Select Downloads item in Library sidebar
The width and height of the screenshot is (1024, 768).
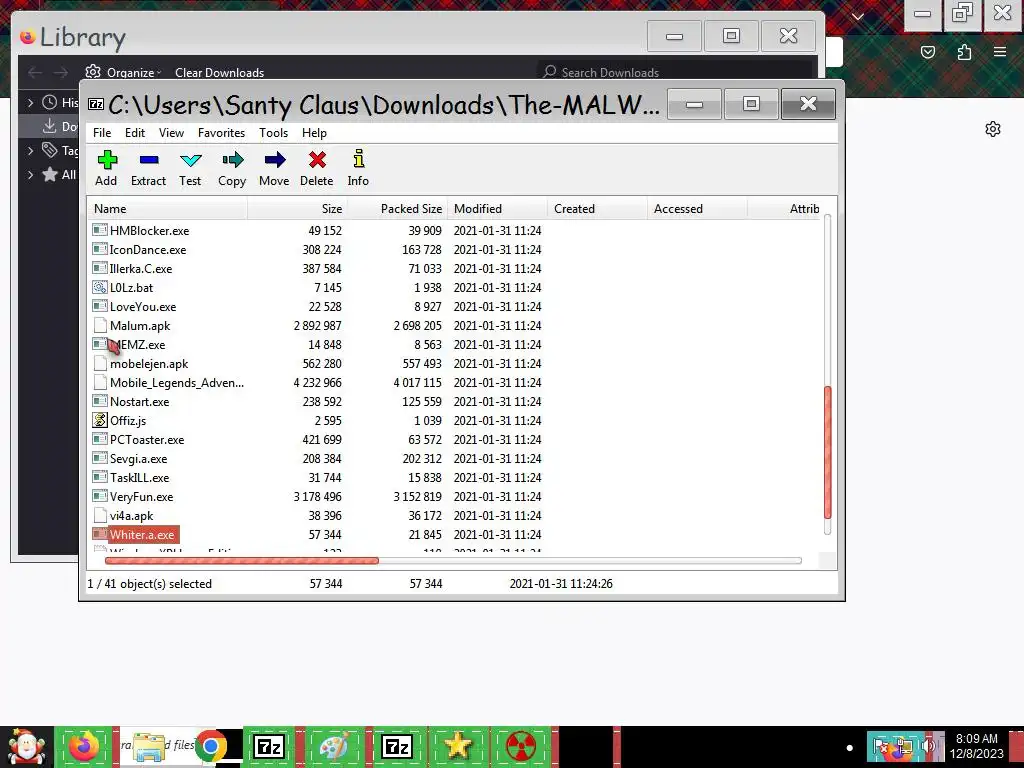point(59,126)
